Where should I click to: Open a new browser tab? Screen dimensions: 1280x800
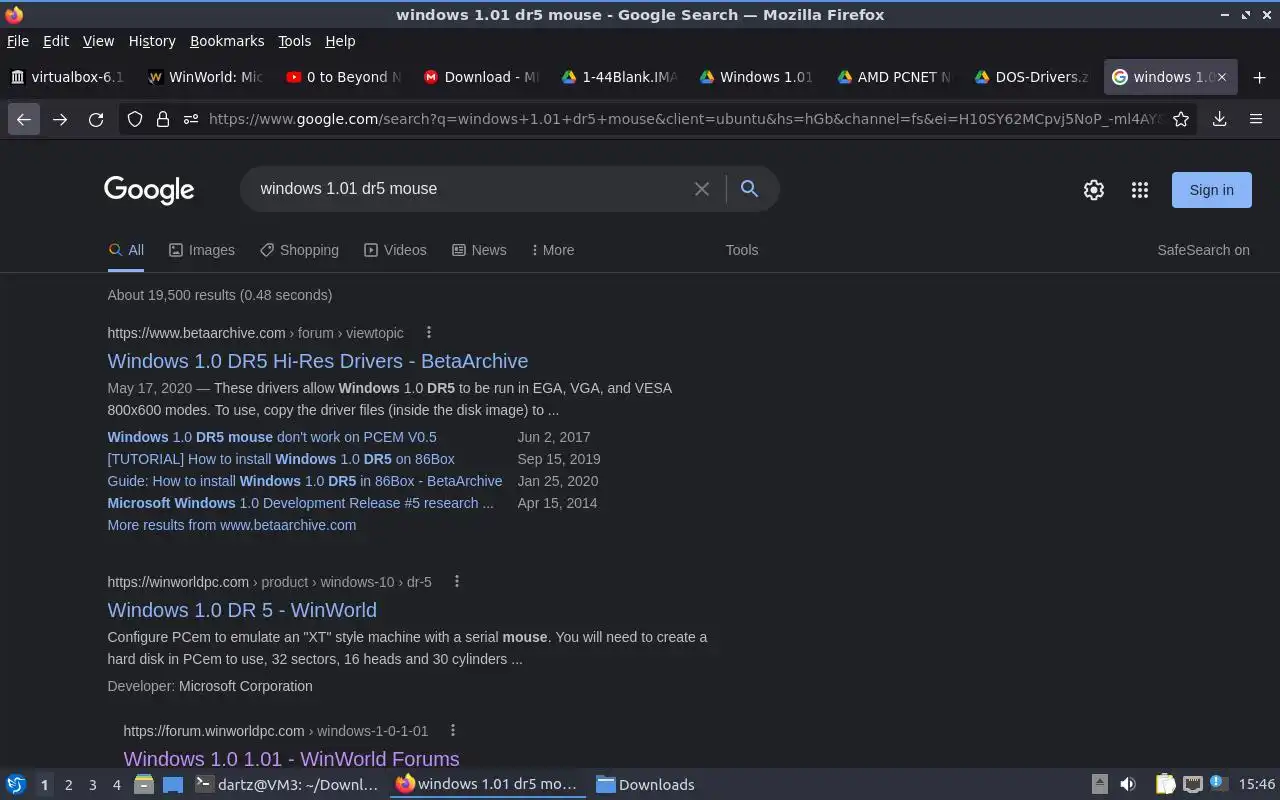1259,77
